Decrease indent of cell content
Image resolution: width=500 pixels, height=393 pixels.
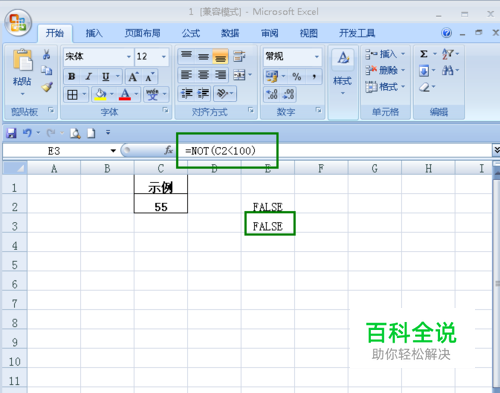click(x=187, y=94)
